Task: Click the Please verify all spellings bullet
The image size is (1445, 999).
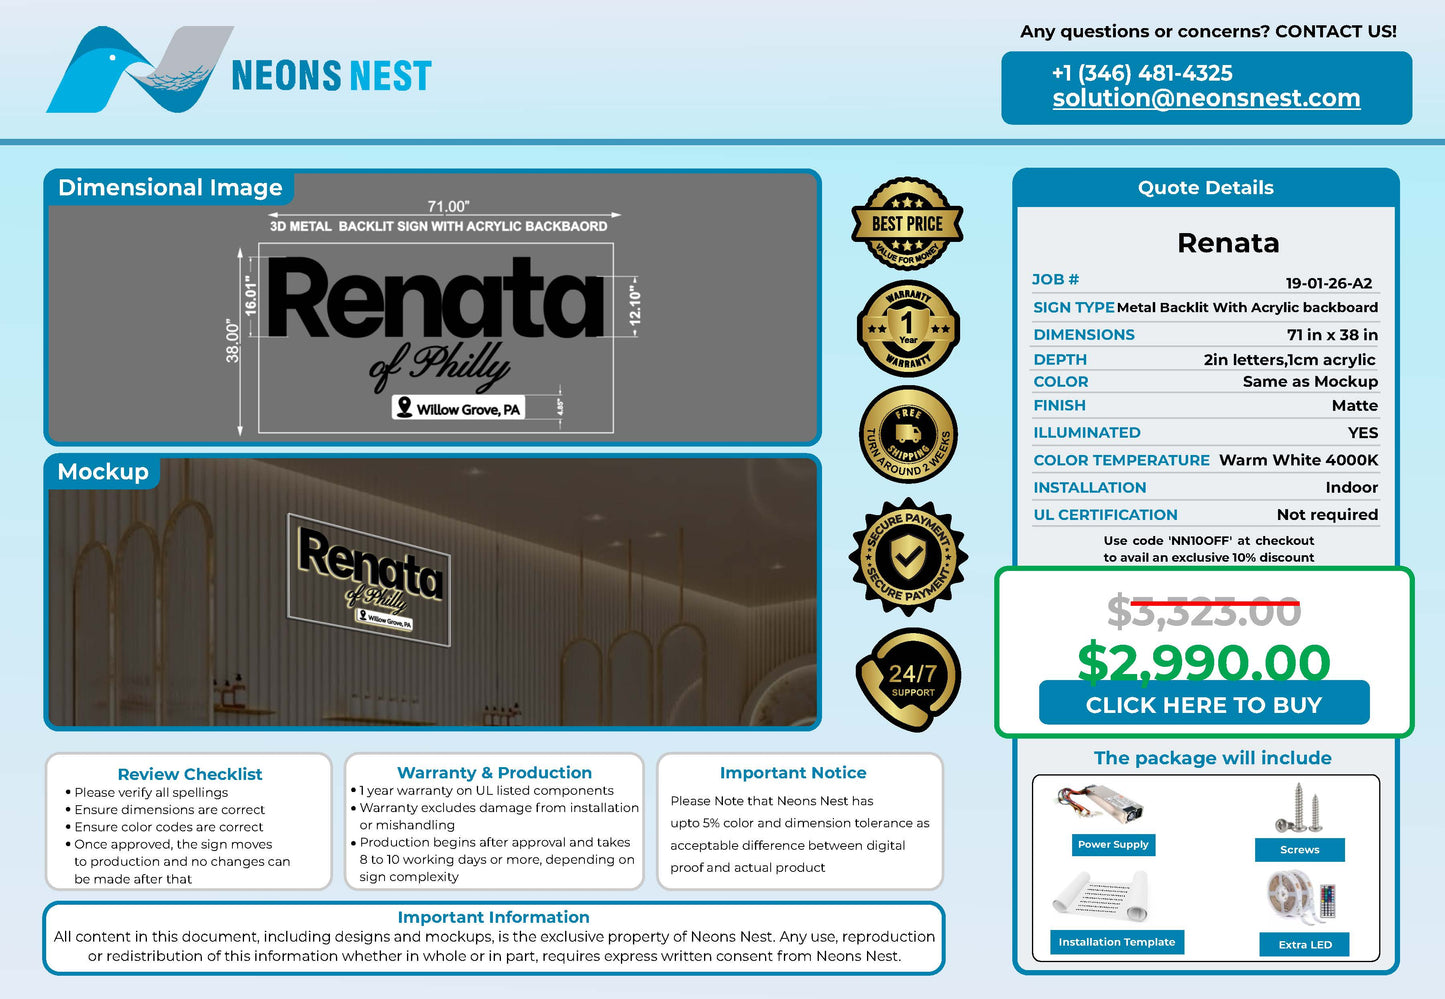Action: tap(151, 792)
